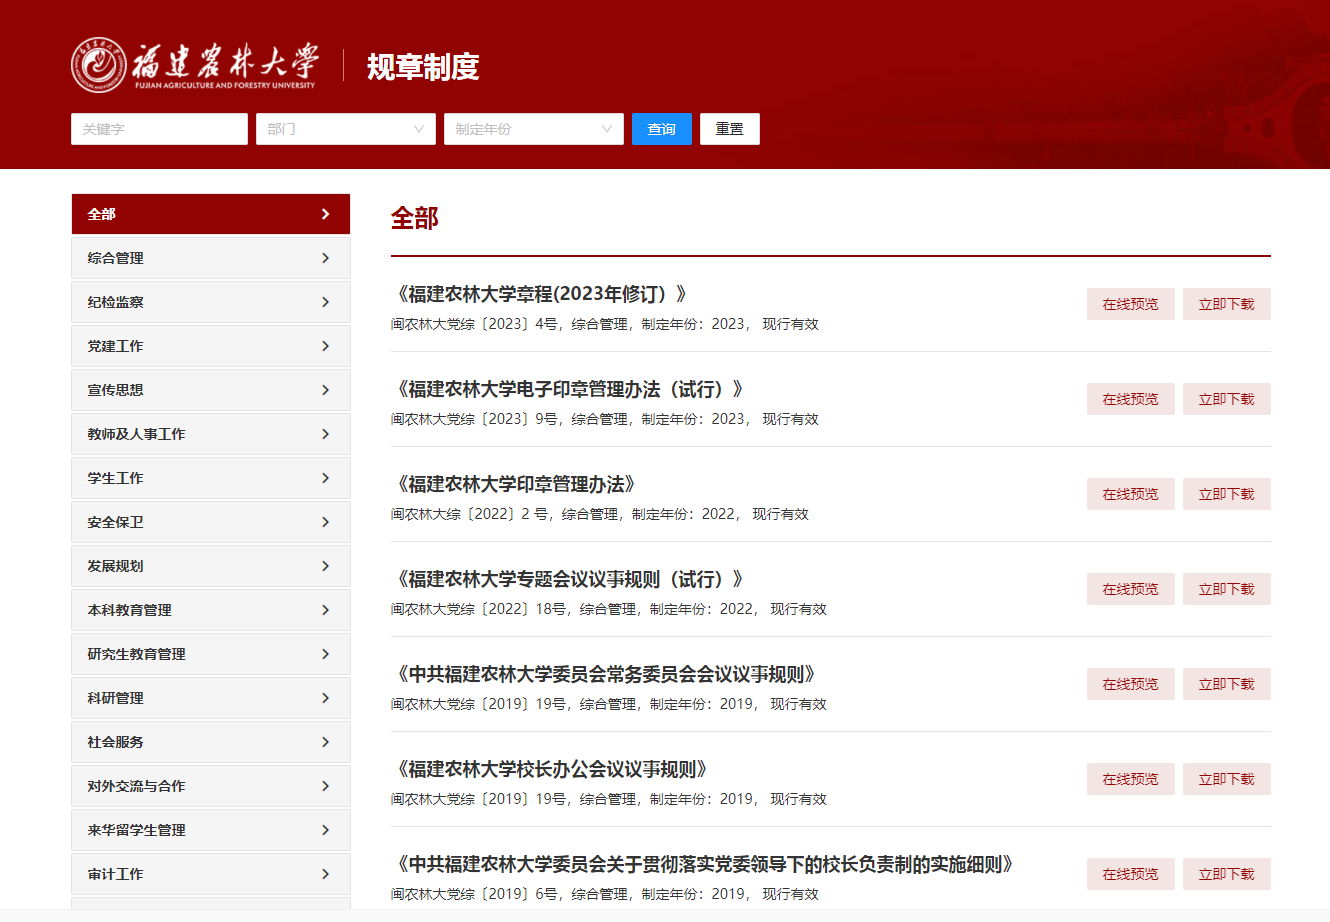
Task: Select the 综合管理 category
Action: pos(211,258)
